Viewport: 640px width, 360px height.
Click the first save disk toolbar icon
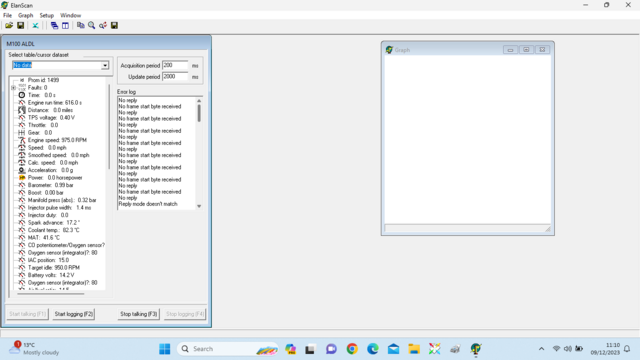click(x=20, y=25)
